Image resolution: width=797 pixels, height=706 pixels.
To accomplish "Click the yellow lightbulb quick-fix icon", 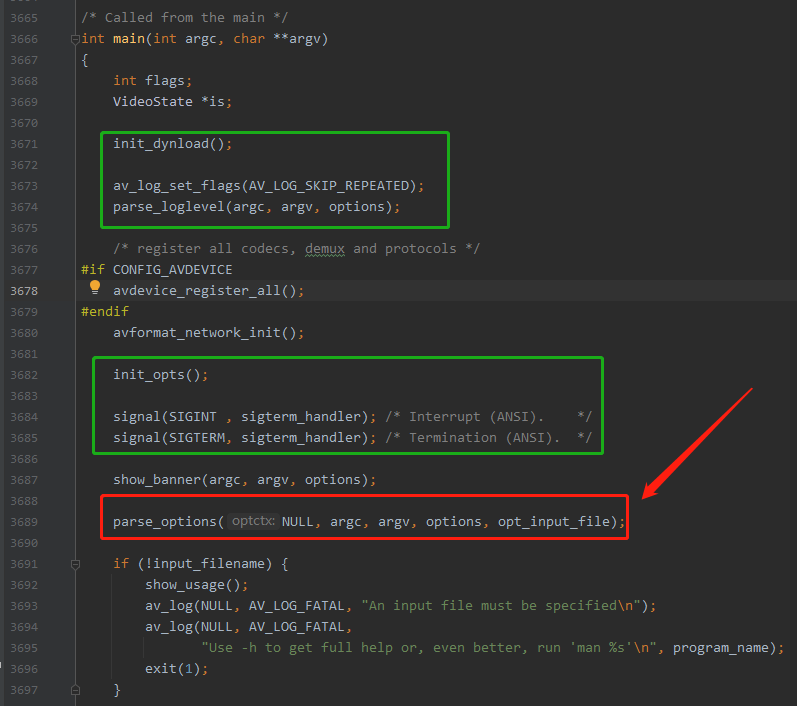I will 95,287.
